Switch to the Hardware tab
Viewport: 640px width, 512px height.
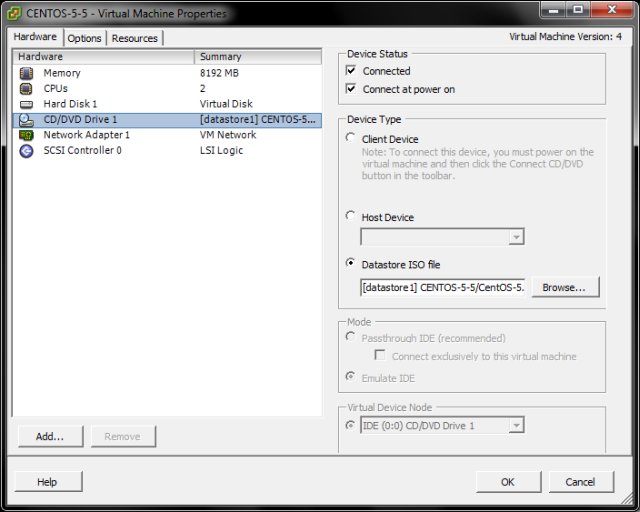click(x=35, y=37)
